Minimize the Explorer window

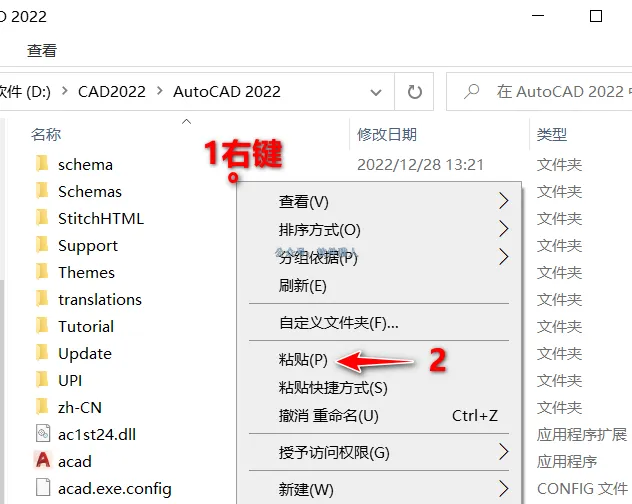pos(538,16)
